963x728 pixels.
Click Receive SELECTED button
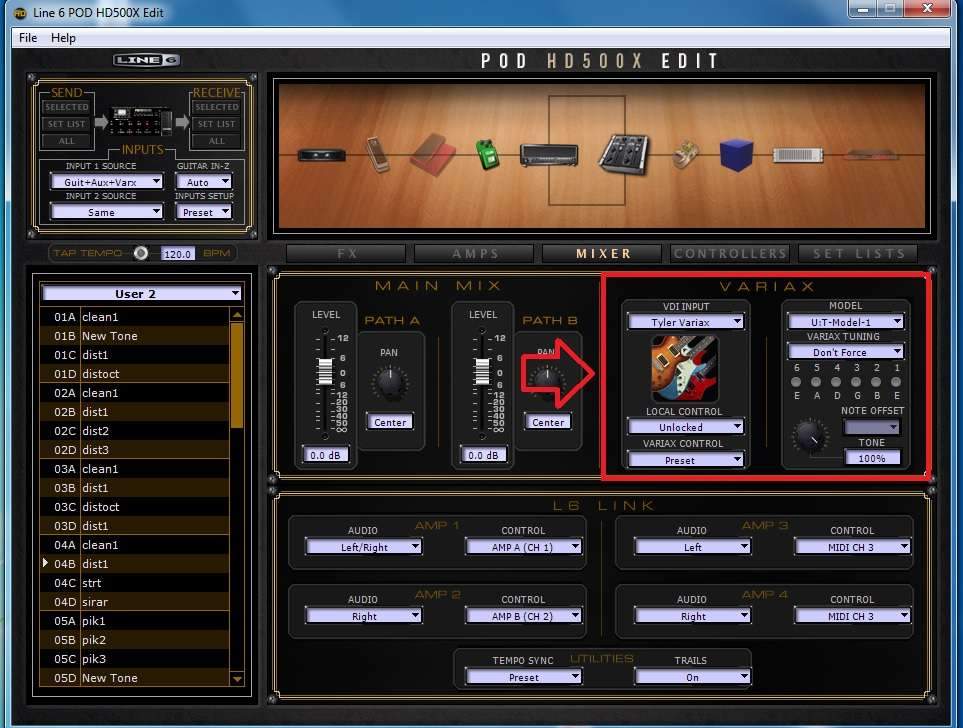[216, 107]
